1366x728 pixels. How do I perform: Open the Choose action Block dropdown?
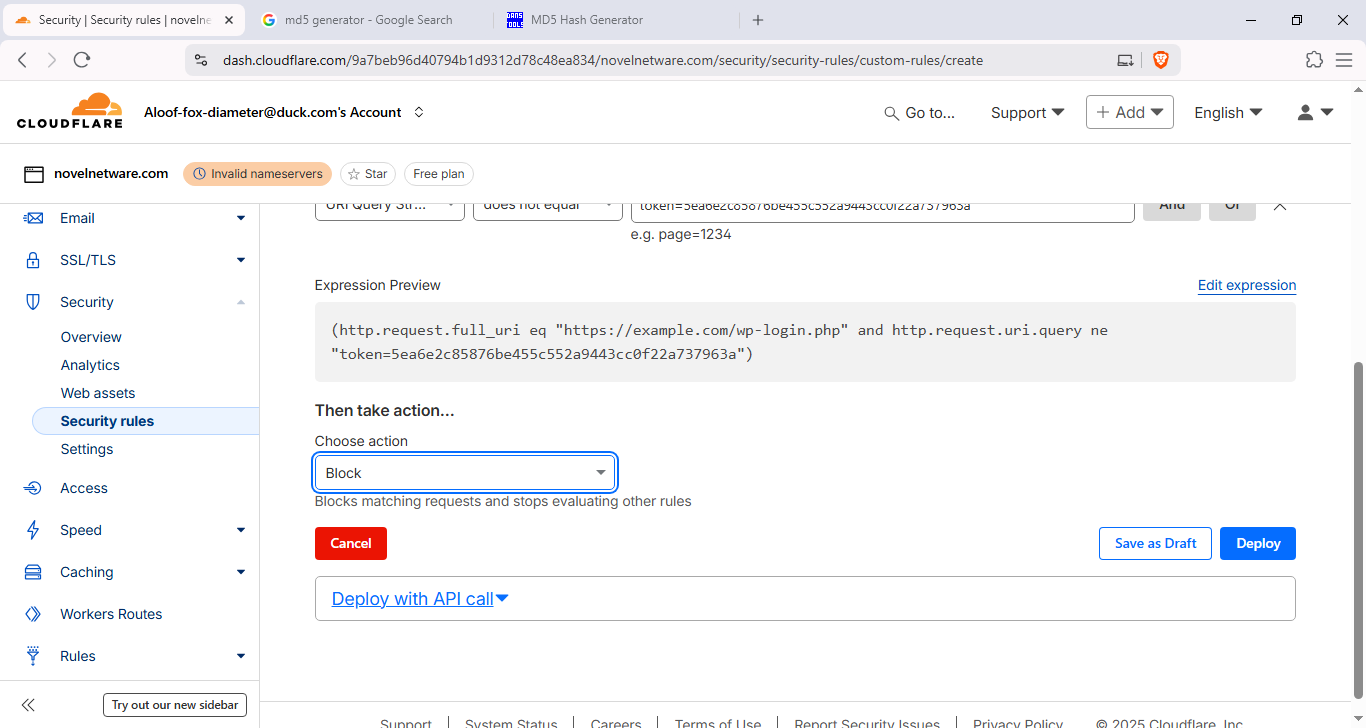click(x=465, y=473)
